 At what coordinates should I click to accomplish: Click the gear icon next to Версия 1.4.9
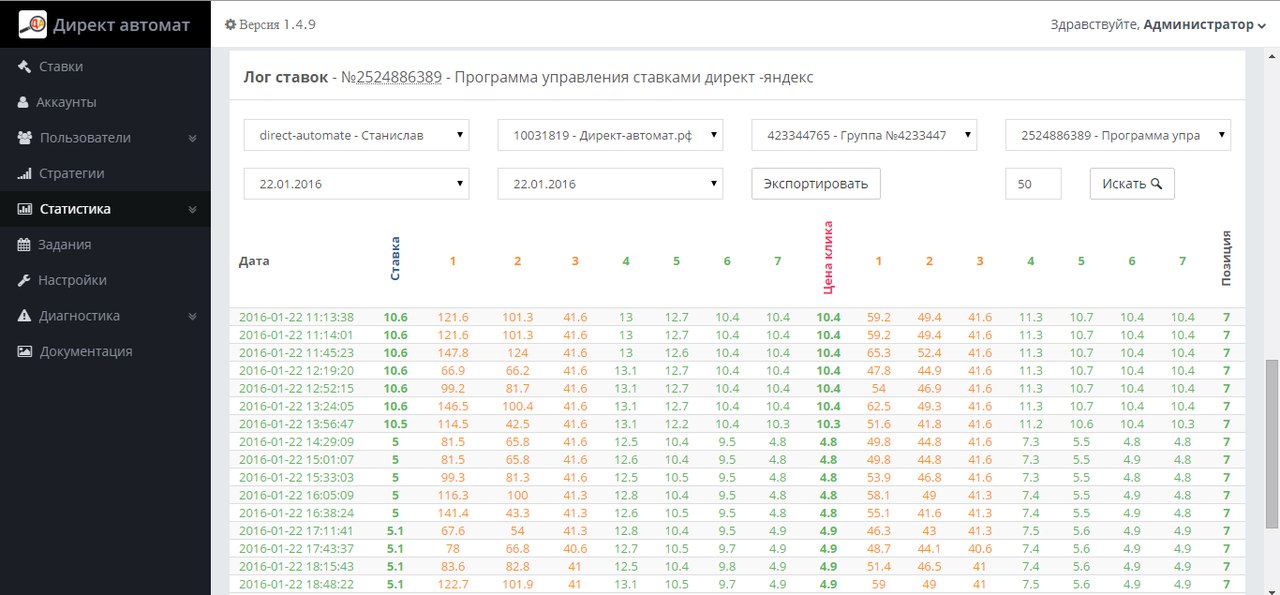(x=230, y=24)
